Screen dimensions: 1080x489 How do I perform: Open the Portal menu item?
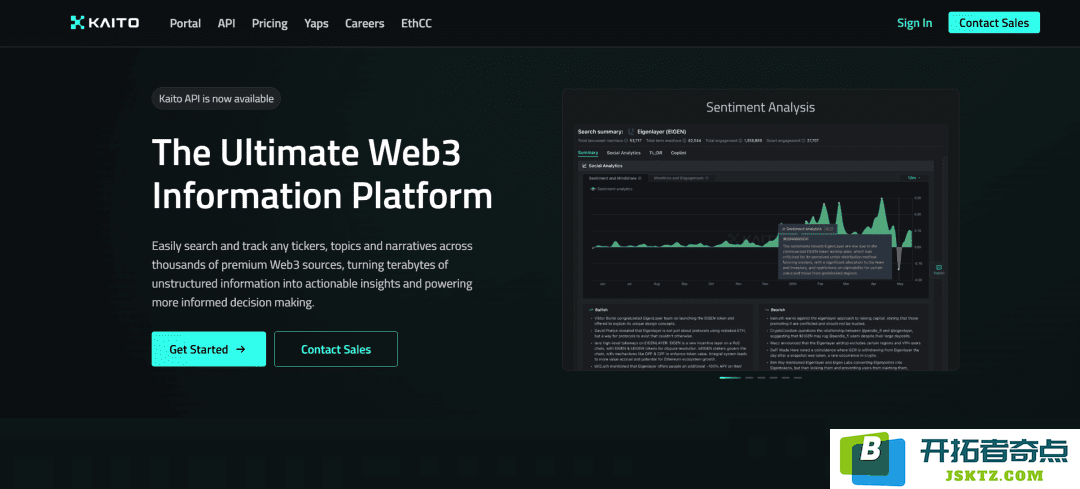185,23
